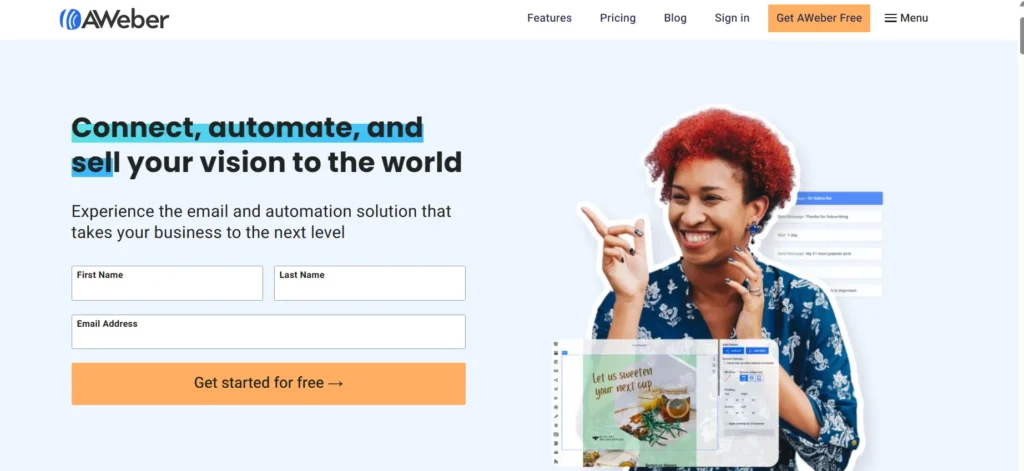
Task: Click the page's vertical scrollbar thumb
Action: click(1020, 27)
